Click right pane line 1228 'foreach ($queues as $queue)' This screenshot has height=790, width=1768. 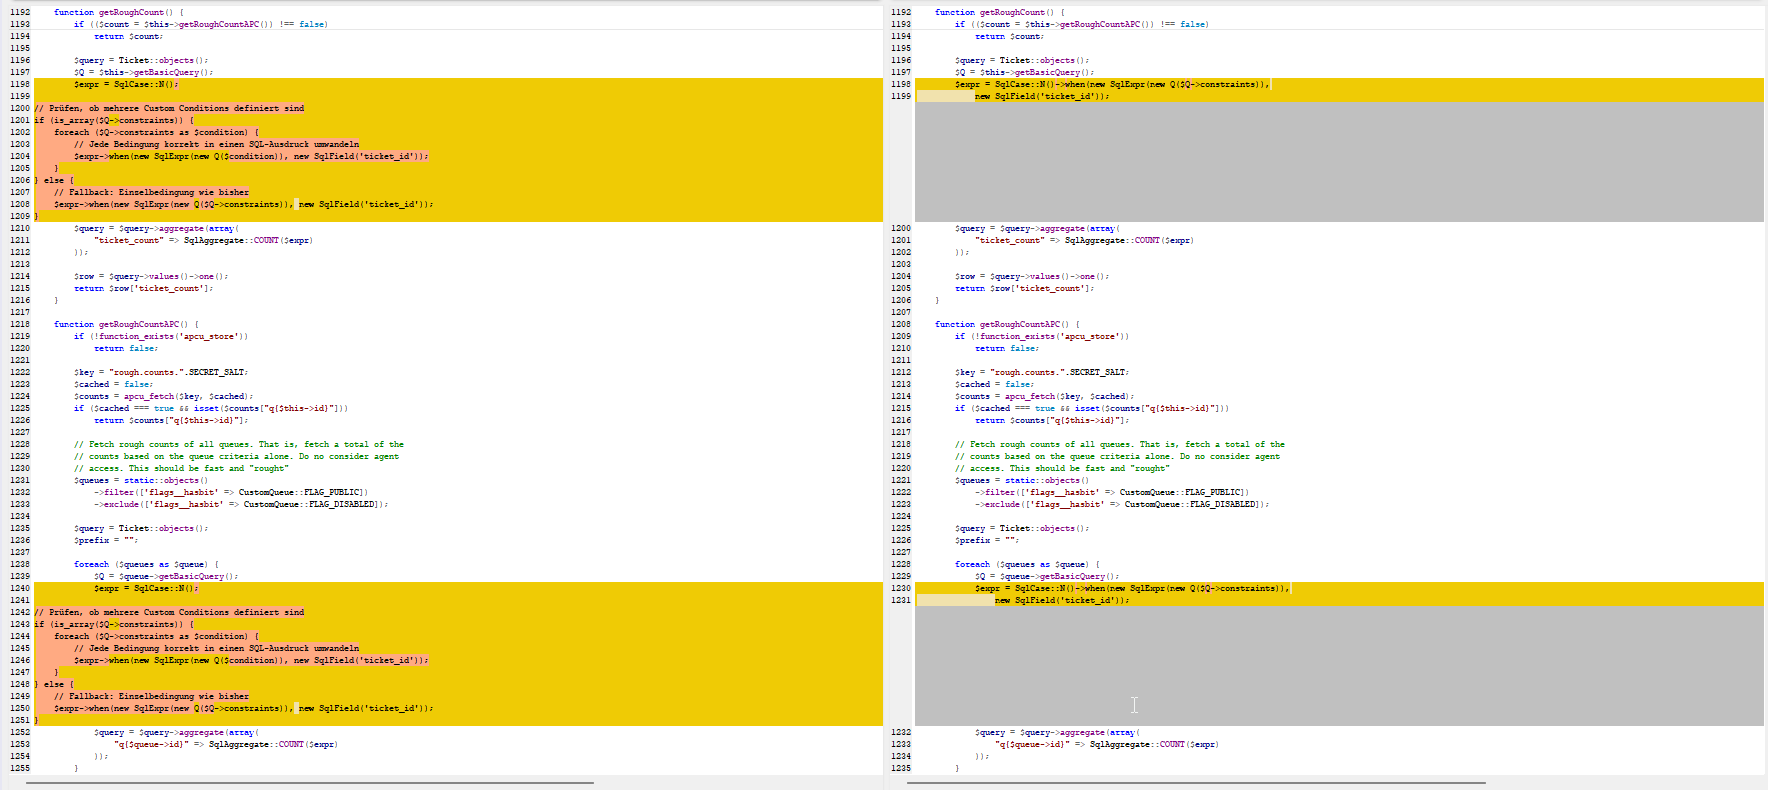tap(1027, 564)
